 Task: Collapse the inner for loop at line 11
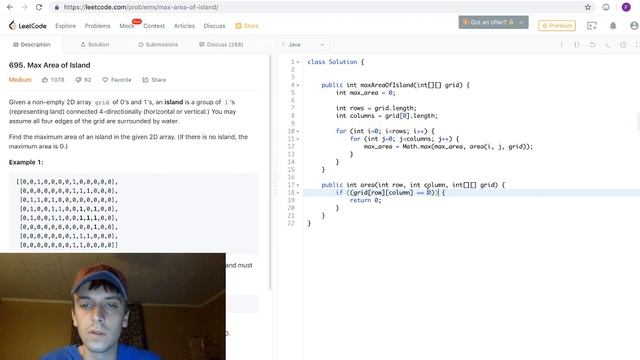[298, 139]
